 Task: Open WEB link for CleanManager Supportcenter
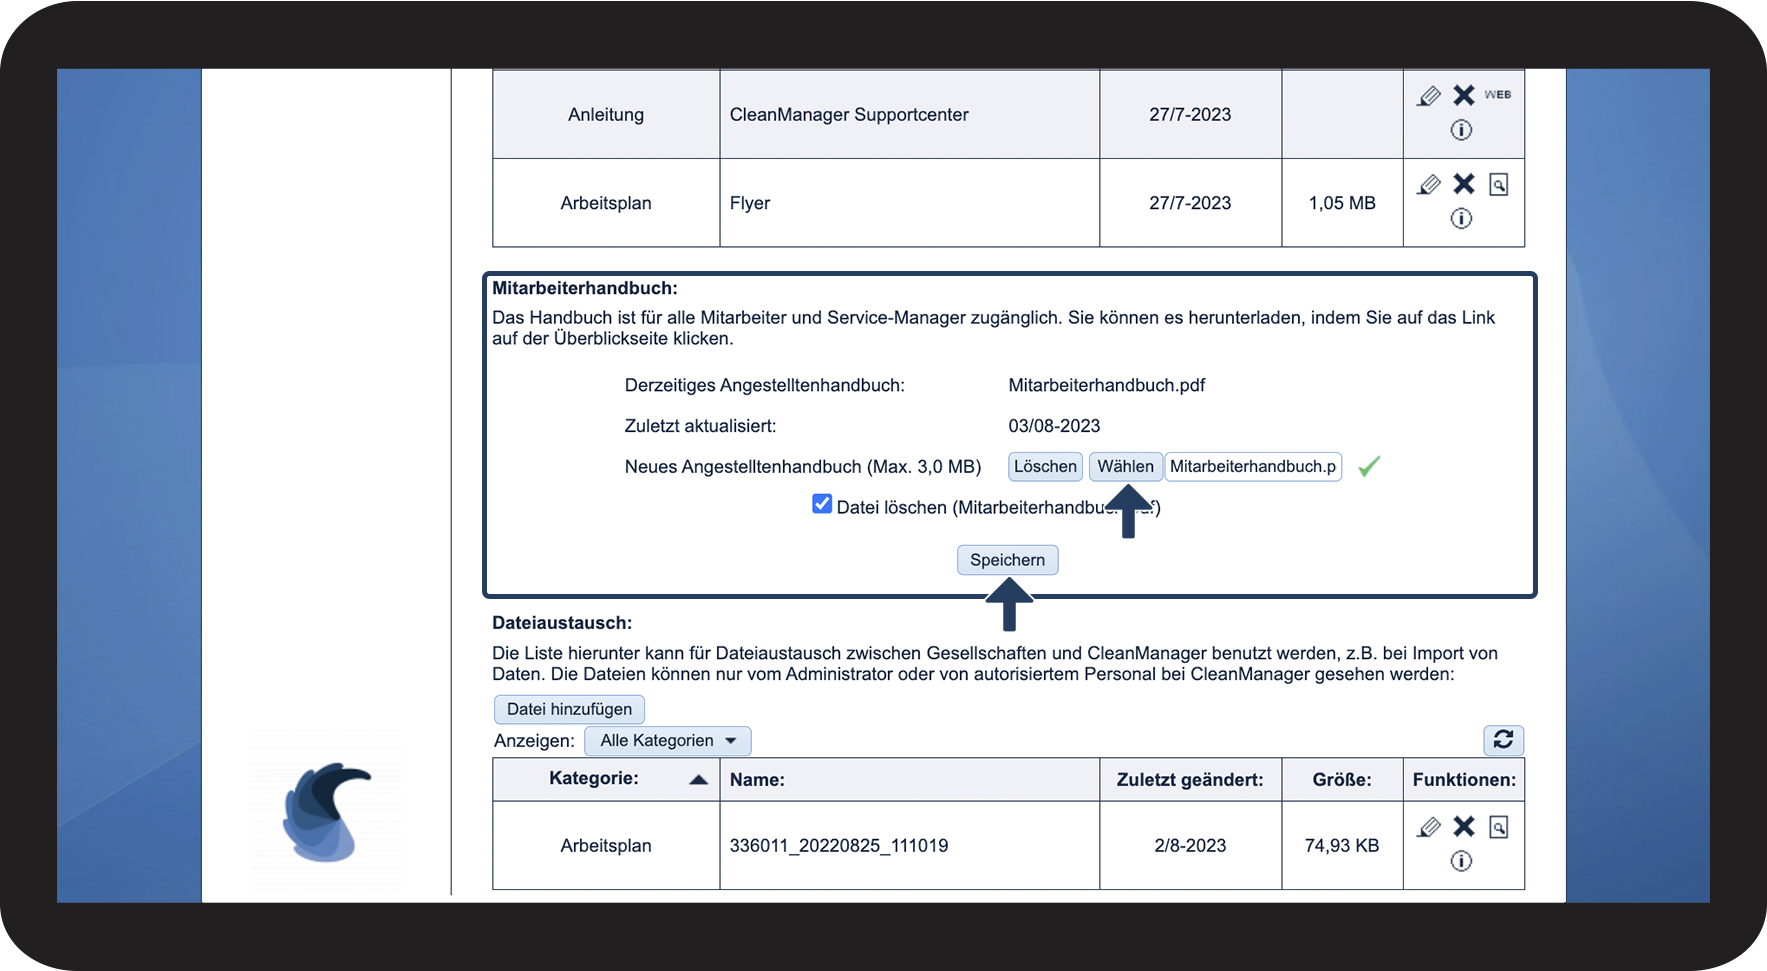[x=1498, y=95]
